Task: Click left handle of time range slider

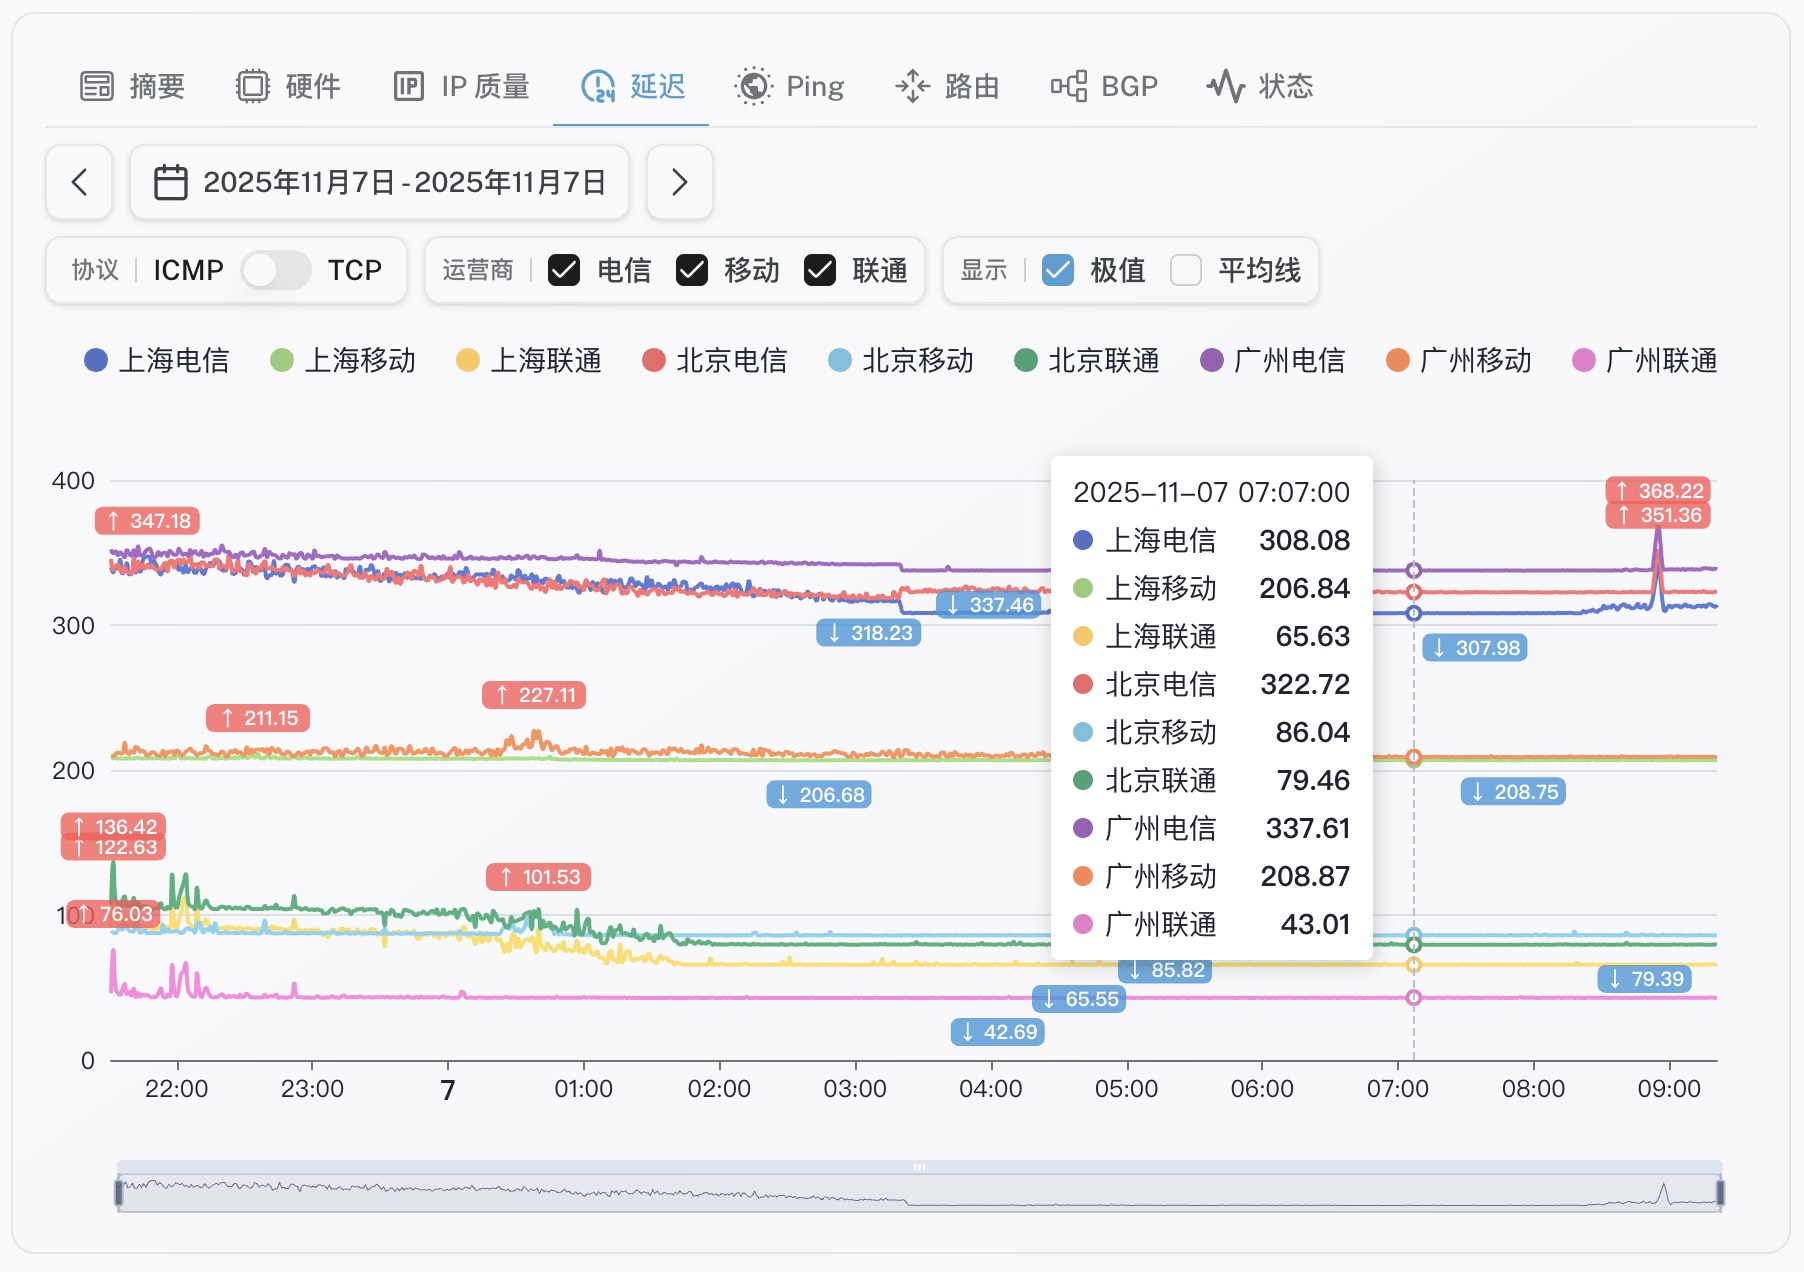Action: (119, 1192)
